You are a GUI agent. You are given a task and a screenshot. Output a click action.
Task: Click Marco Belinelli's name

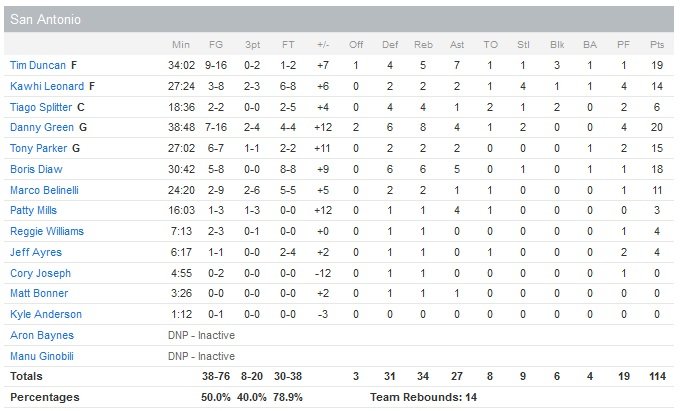41,190
